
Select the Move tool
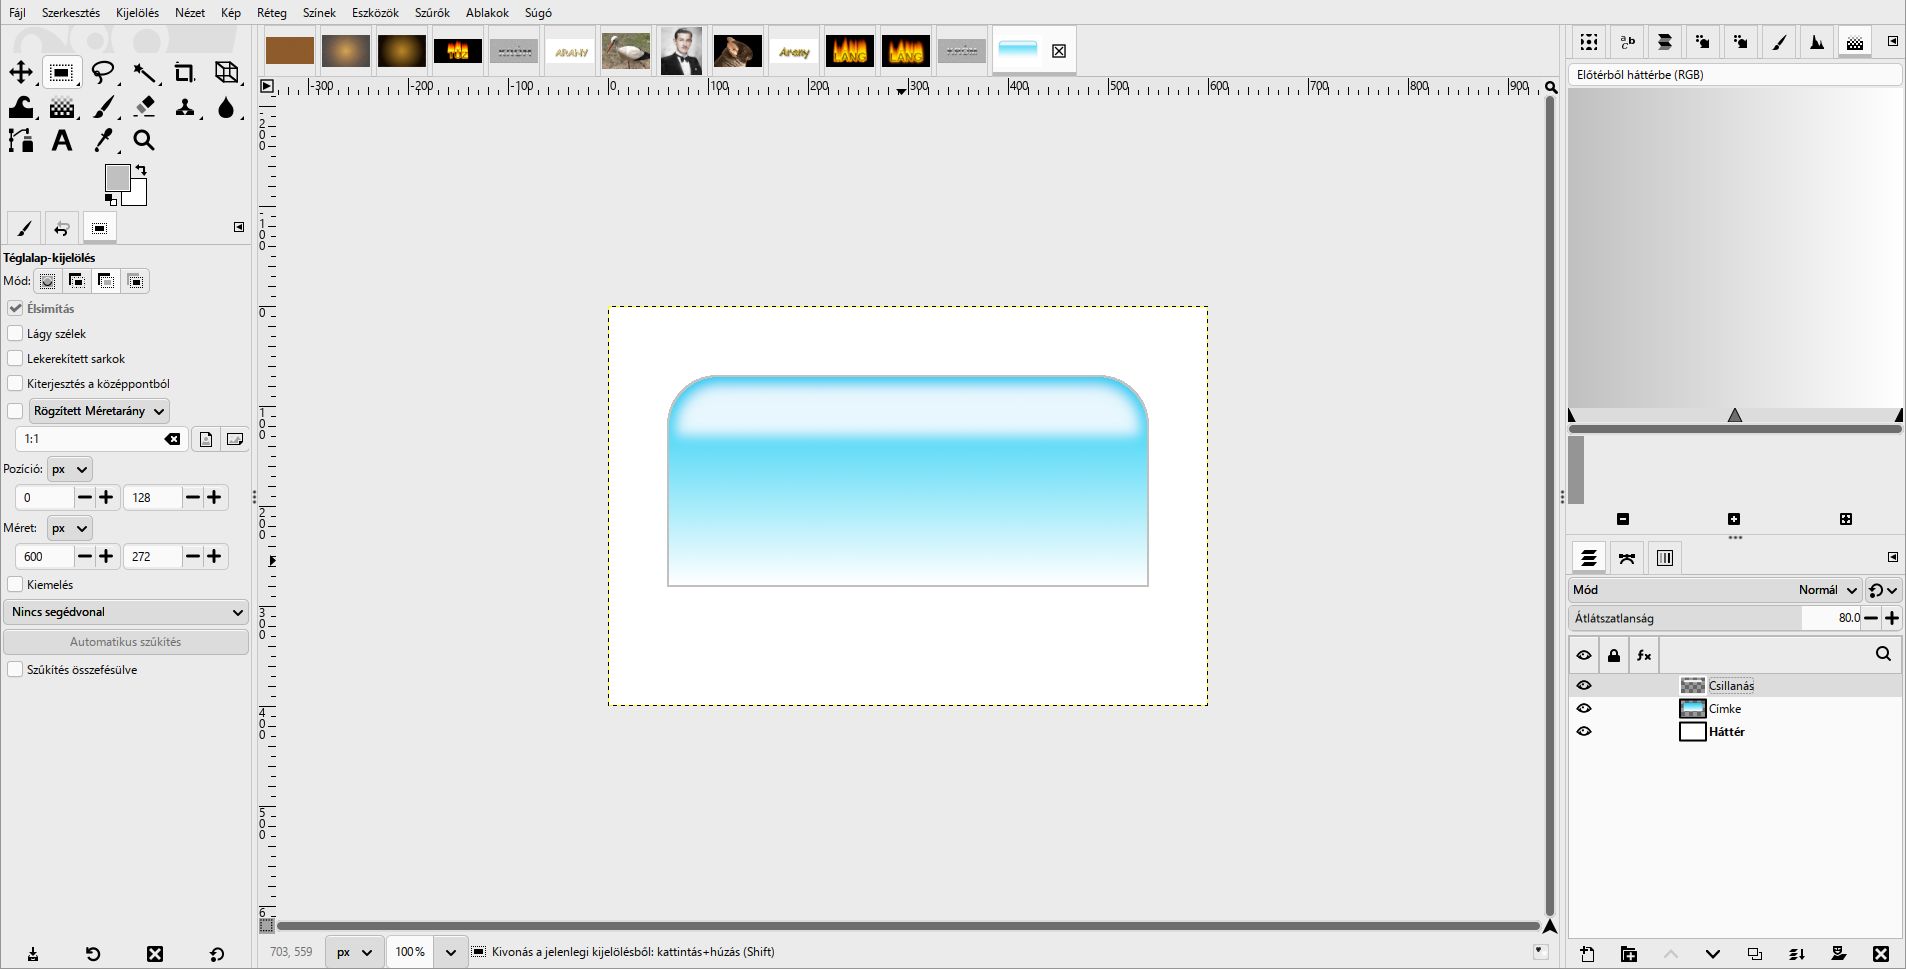(21, 72)
